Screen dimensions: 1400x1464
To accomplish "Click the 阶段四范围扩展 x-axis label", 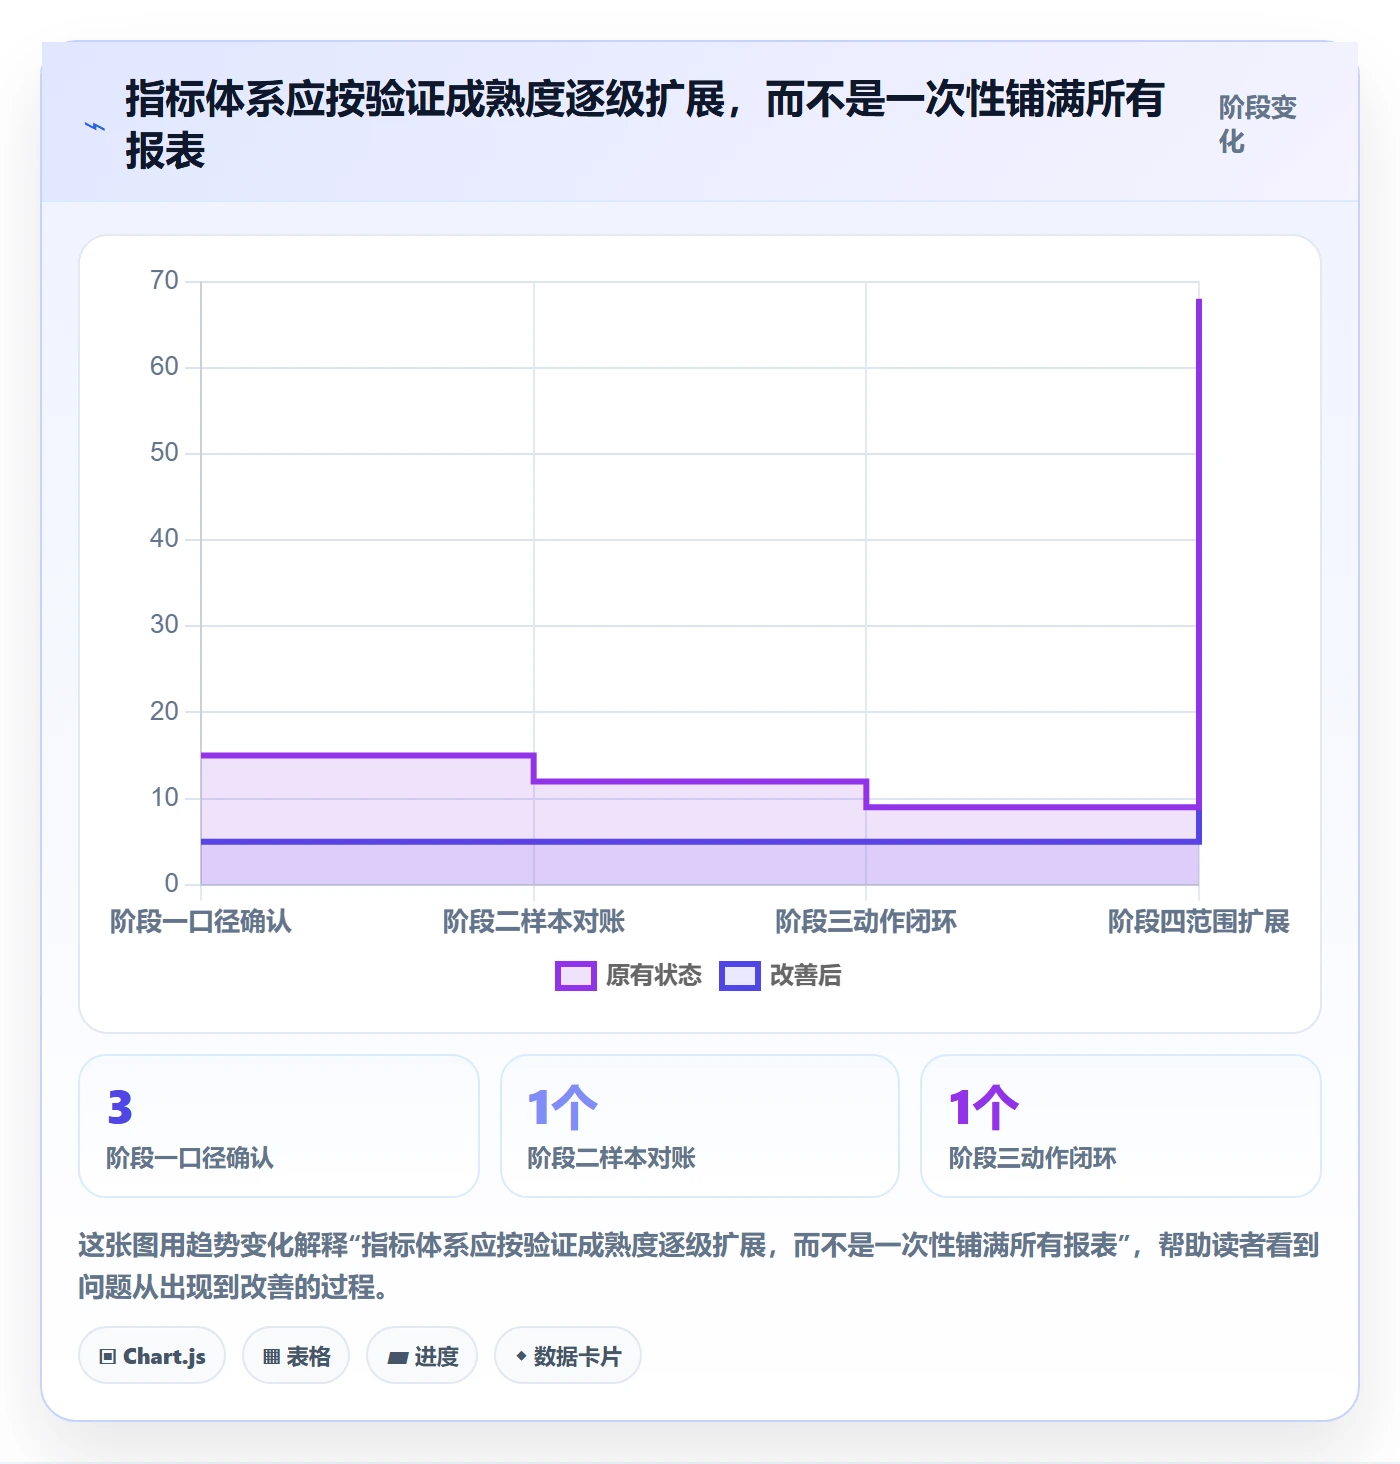I will pos(1199,921).
